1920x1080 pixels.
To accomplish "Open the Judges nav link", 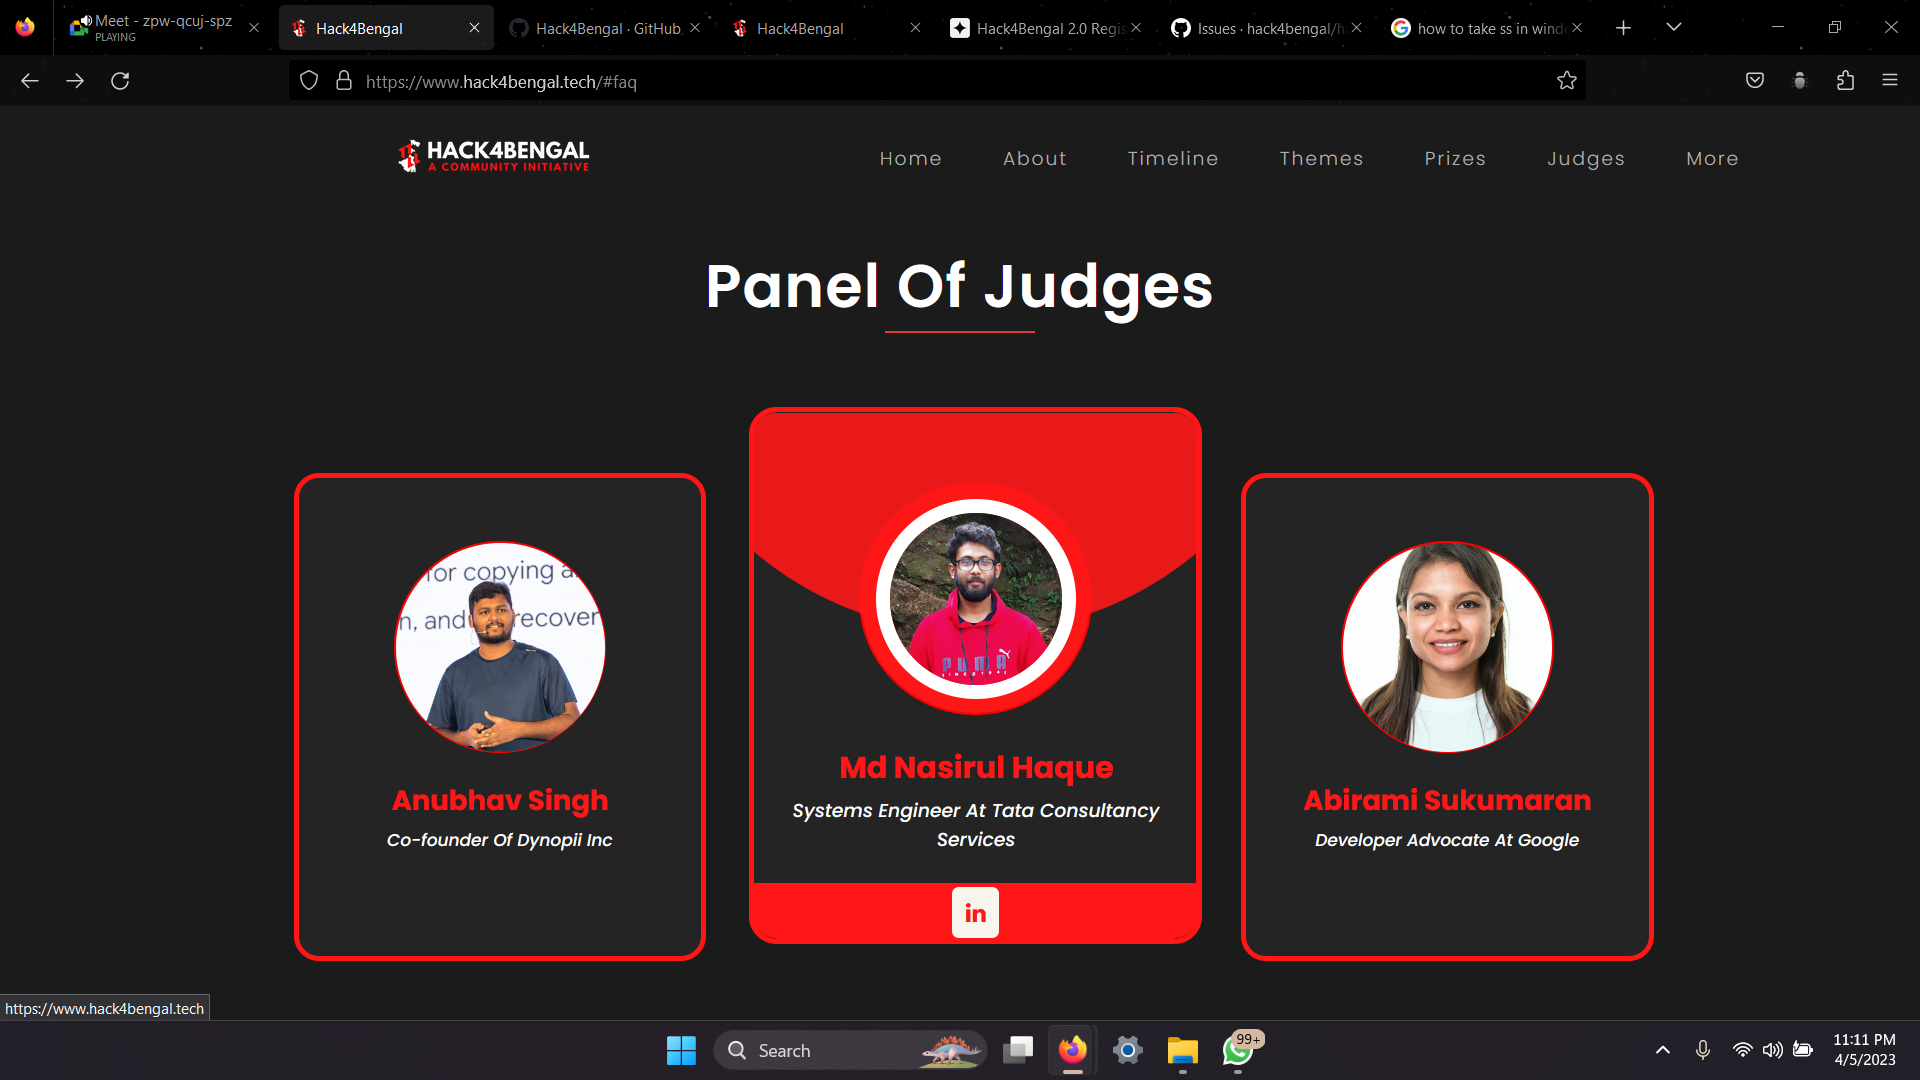I will click(1585, 159).
